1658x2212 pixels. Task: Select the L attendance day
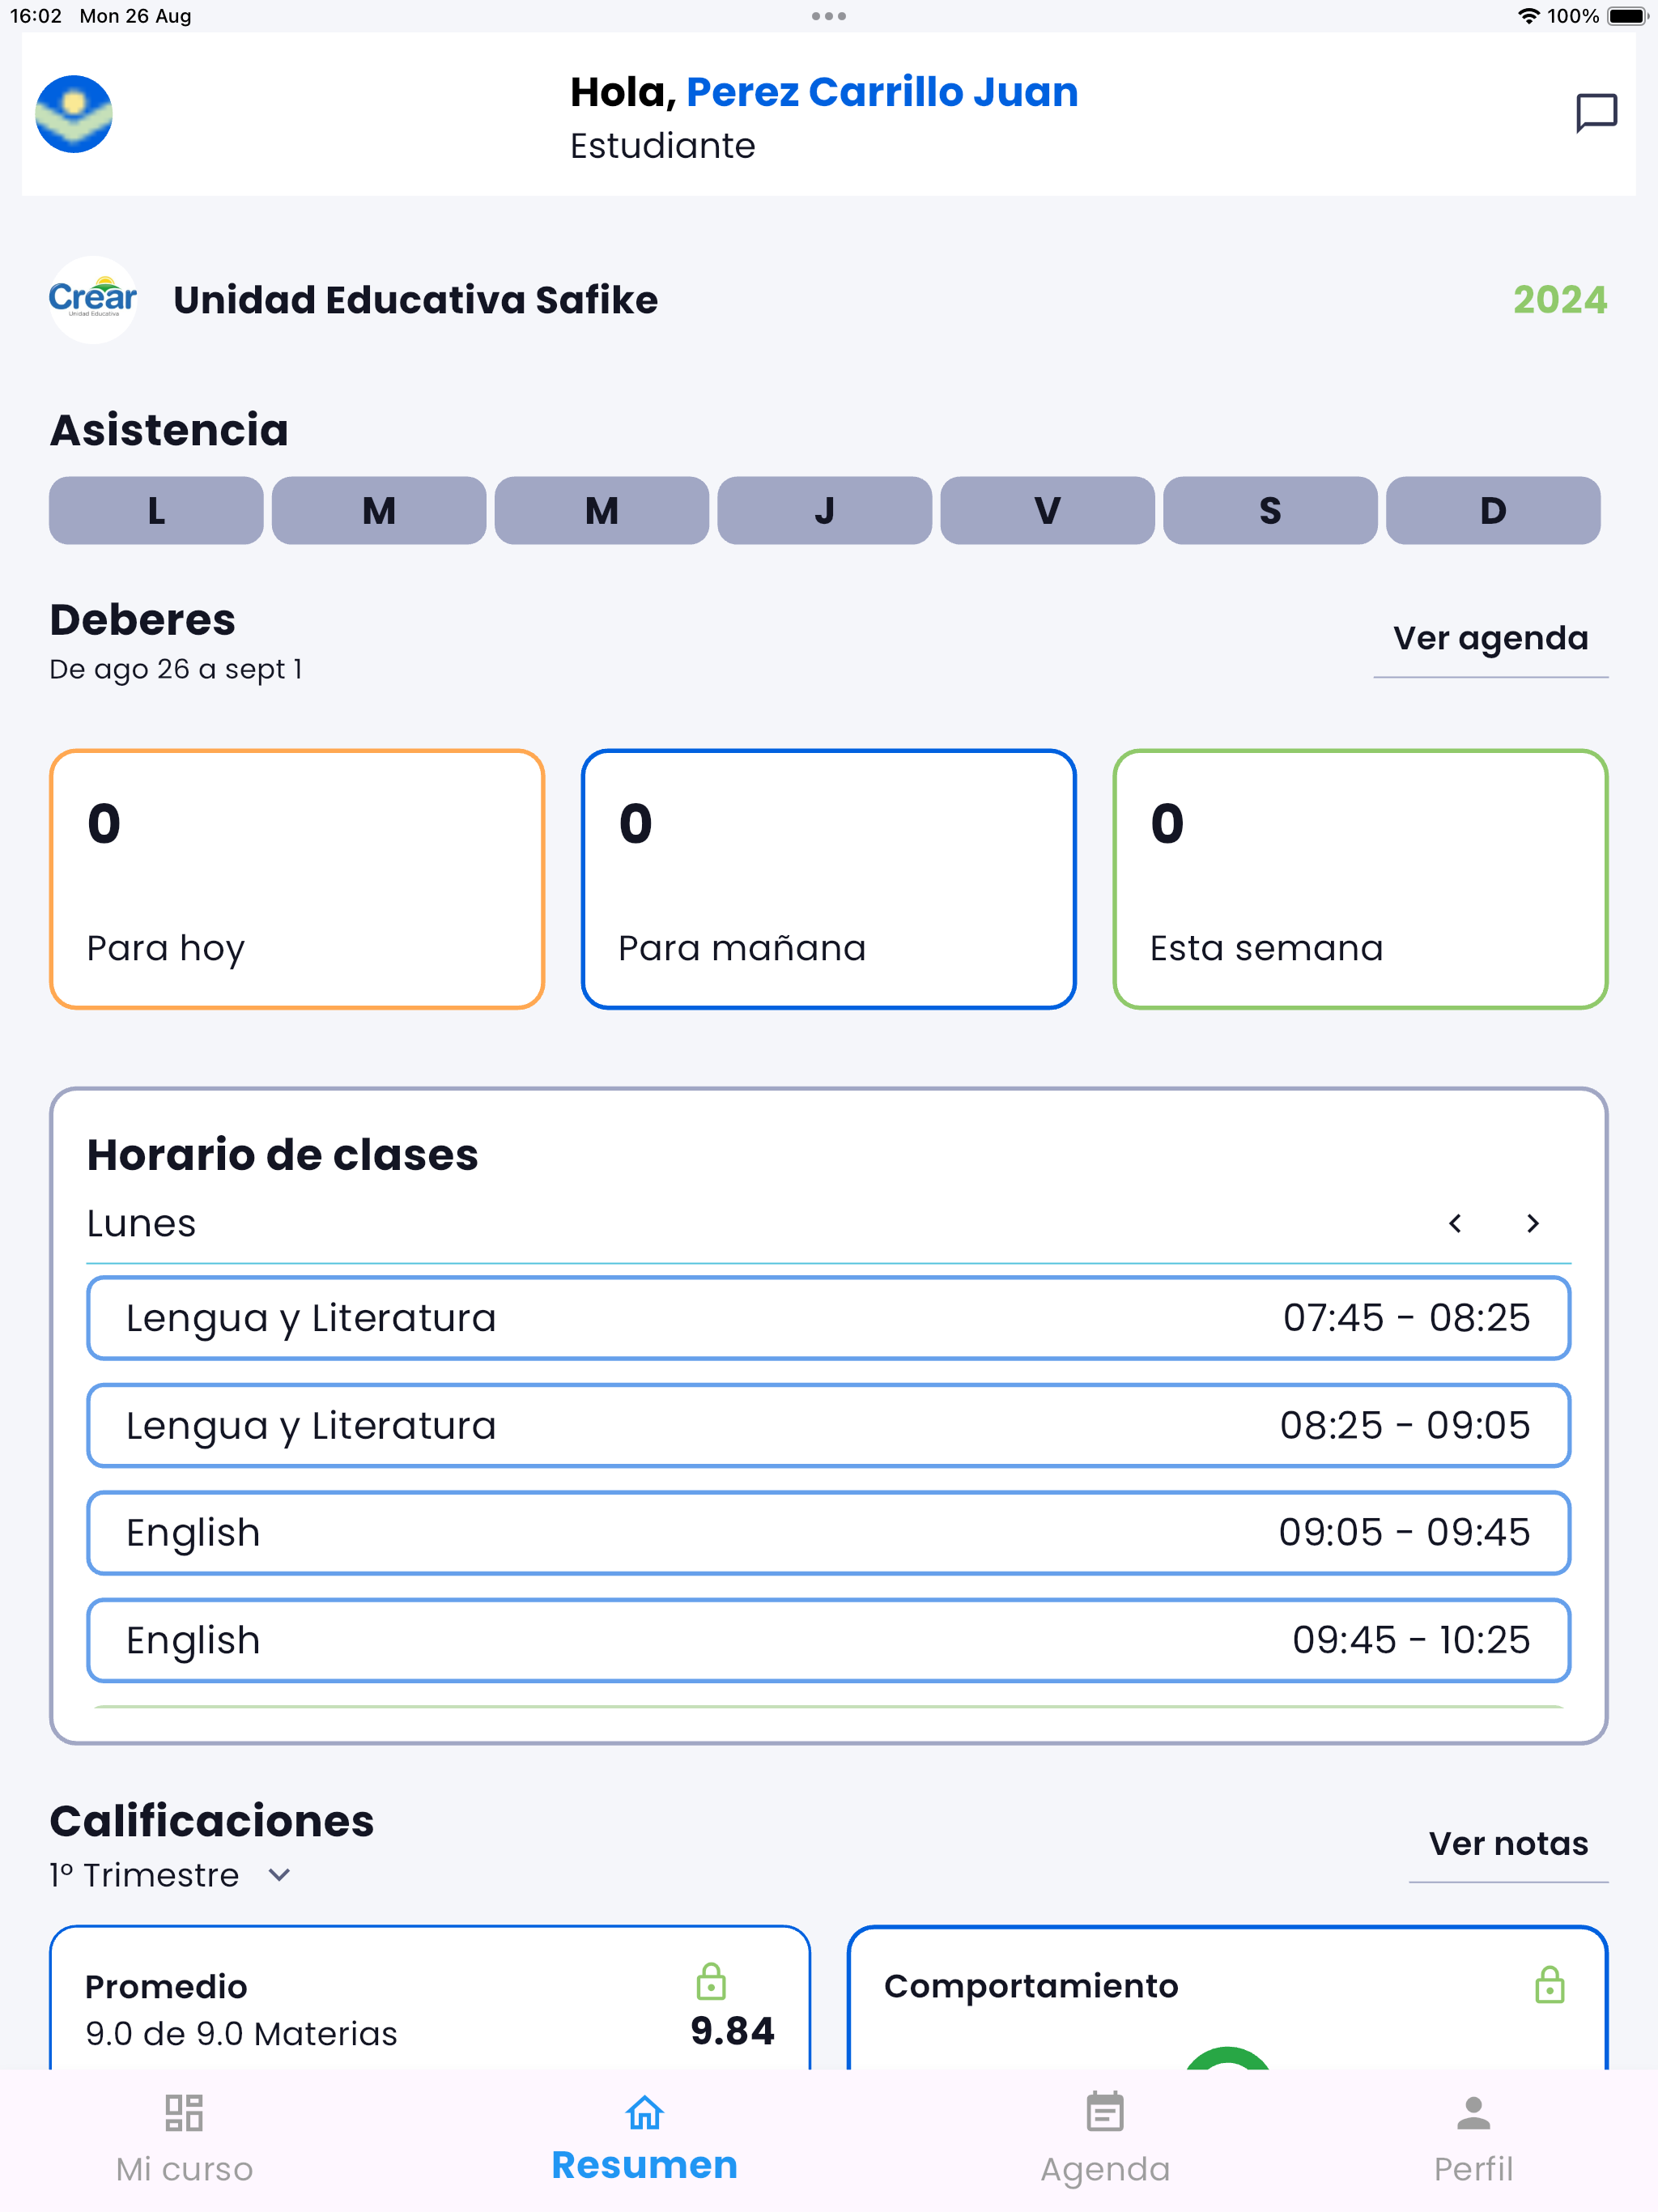[x=156, y=510]
